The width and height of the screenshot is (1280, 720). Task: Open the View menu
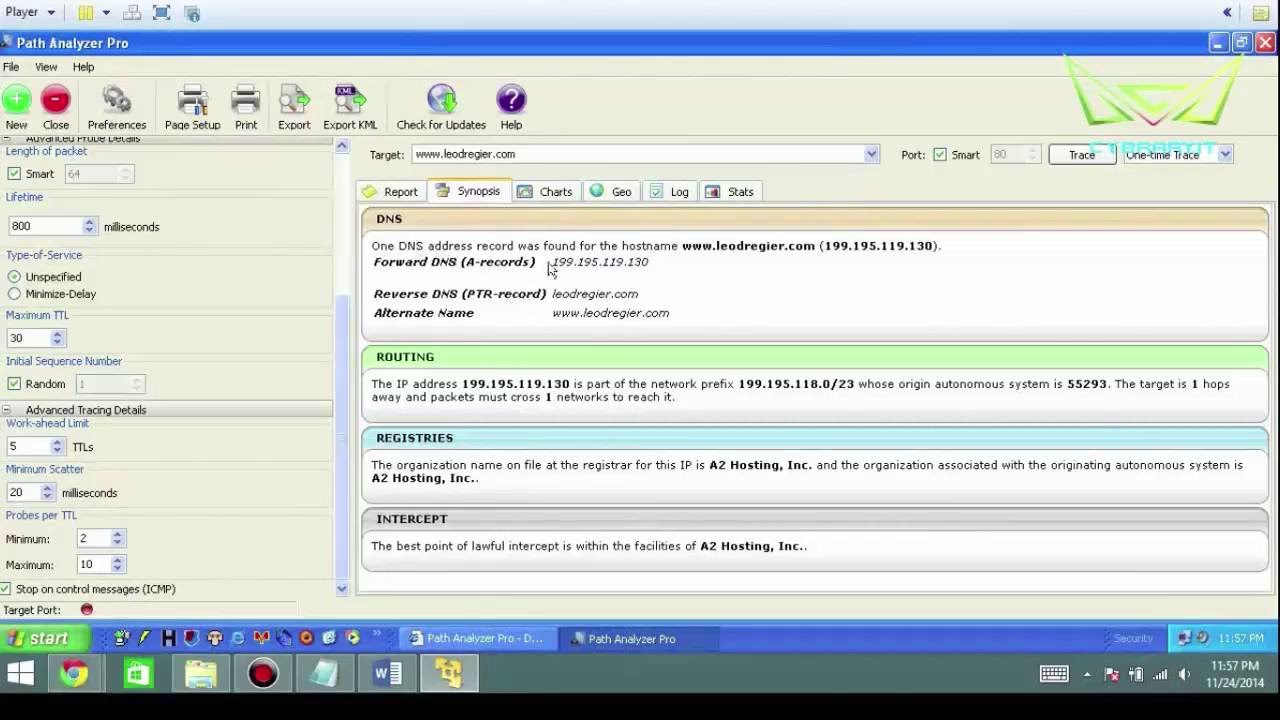(x=46, y=67)
